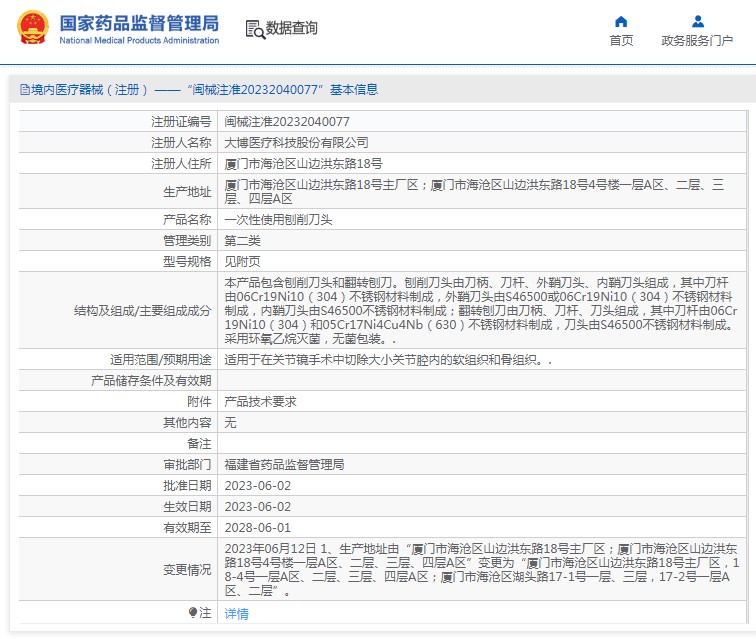The height and width of the screenshot is (639, 756).
Task: Click the 备注 row label
Action: tap(199, 444)
